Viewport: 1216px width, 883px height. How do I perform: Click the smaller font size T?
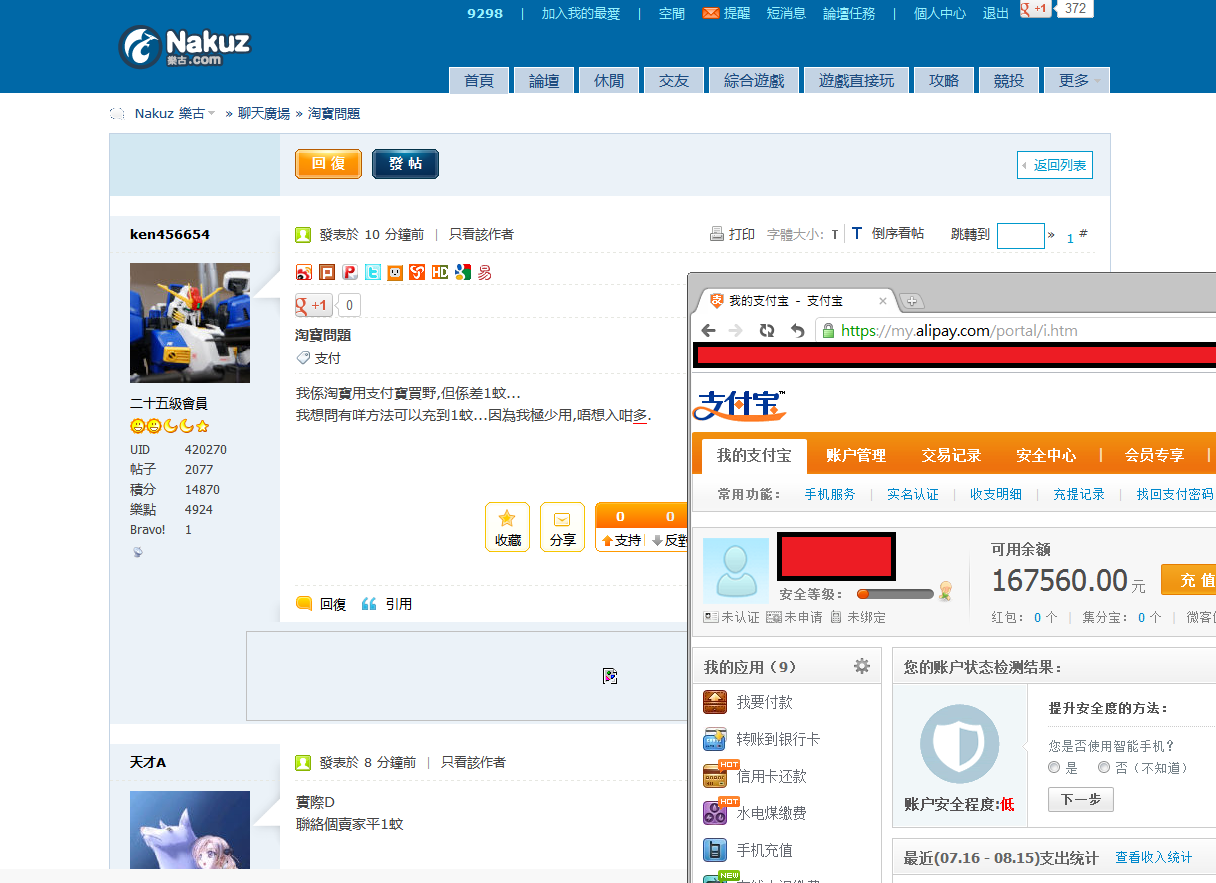834,235
